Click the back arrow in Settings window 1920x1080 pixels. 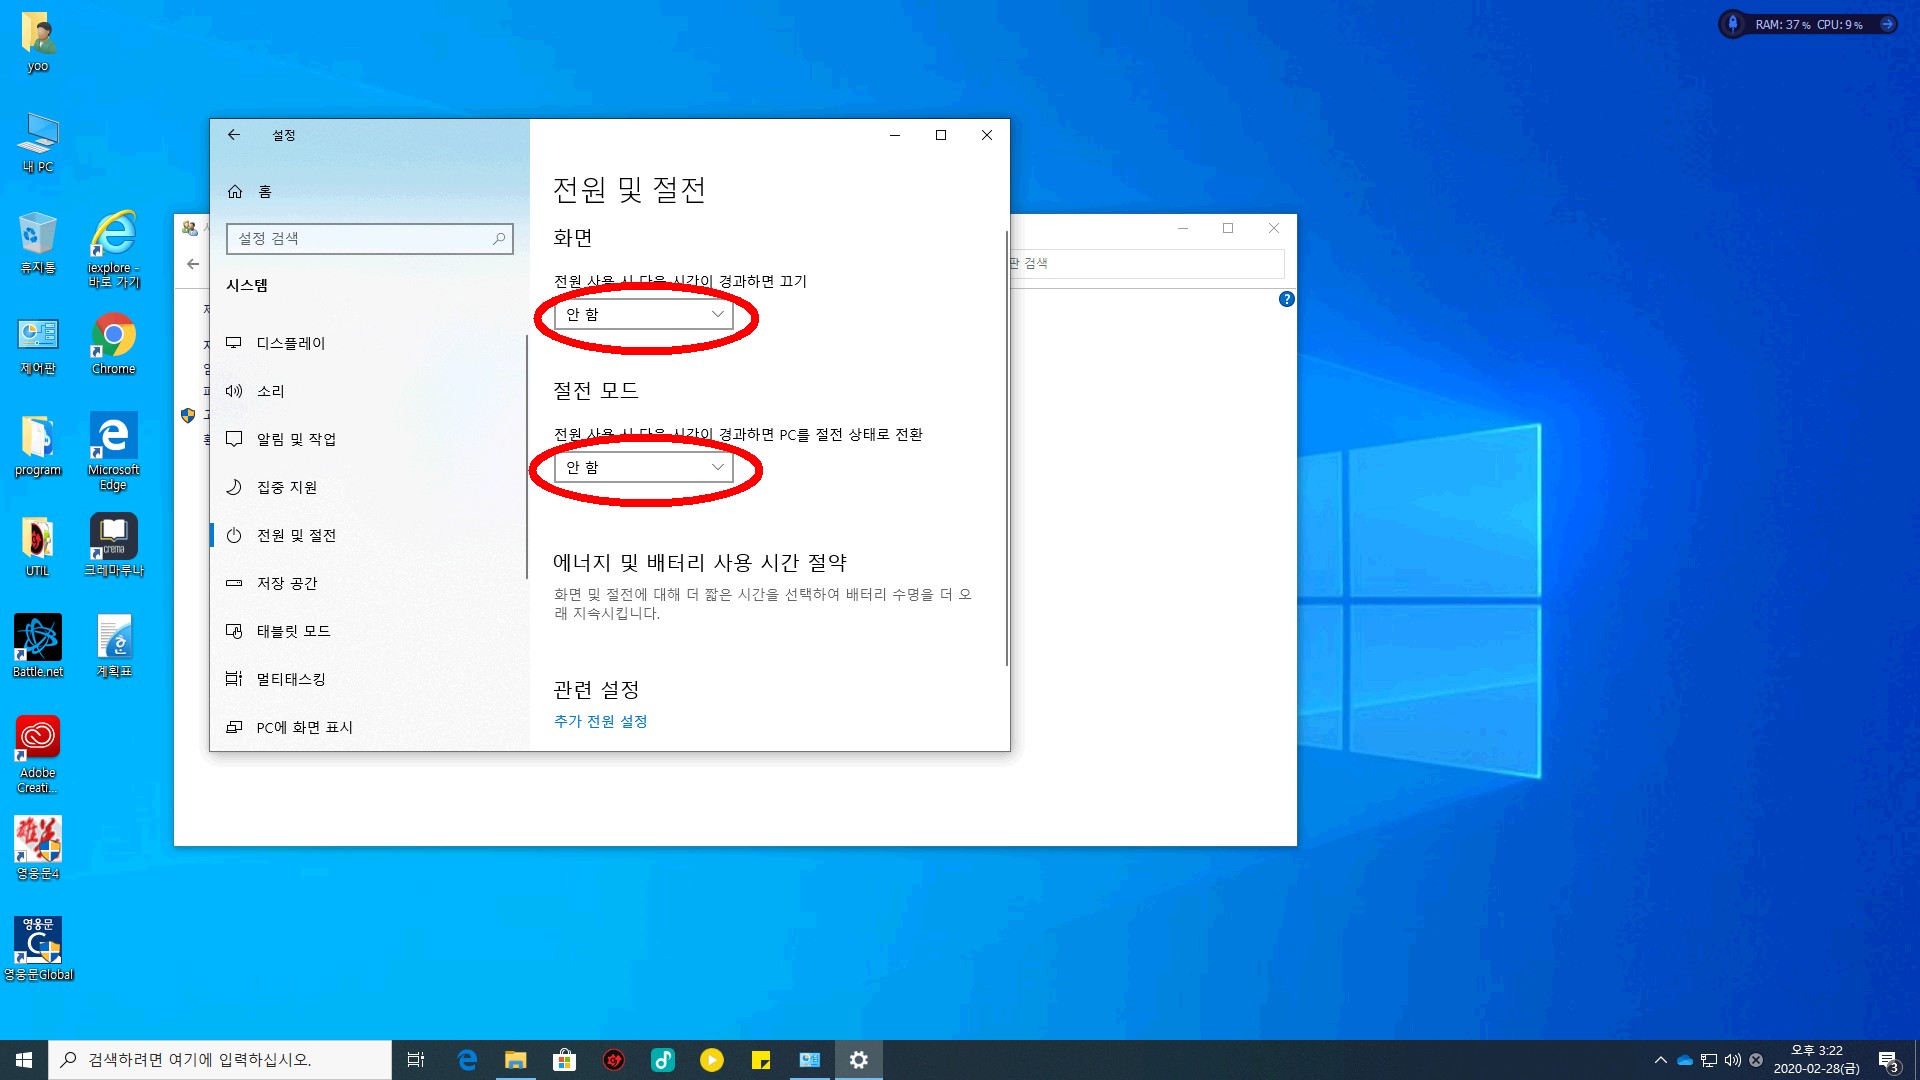click(233, 135)
